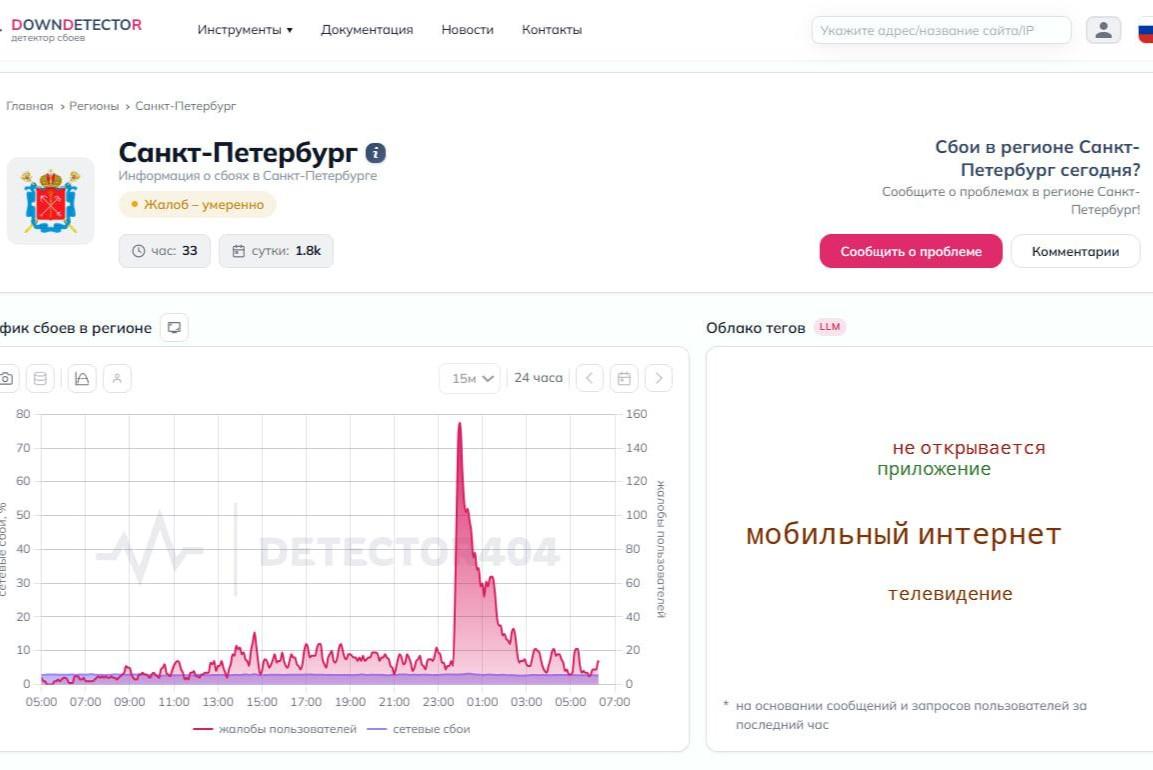The width and height of the screenshot is (1153, 770).
Task: Toggle сетевые сбои legend series
Action: [418, 729]
